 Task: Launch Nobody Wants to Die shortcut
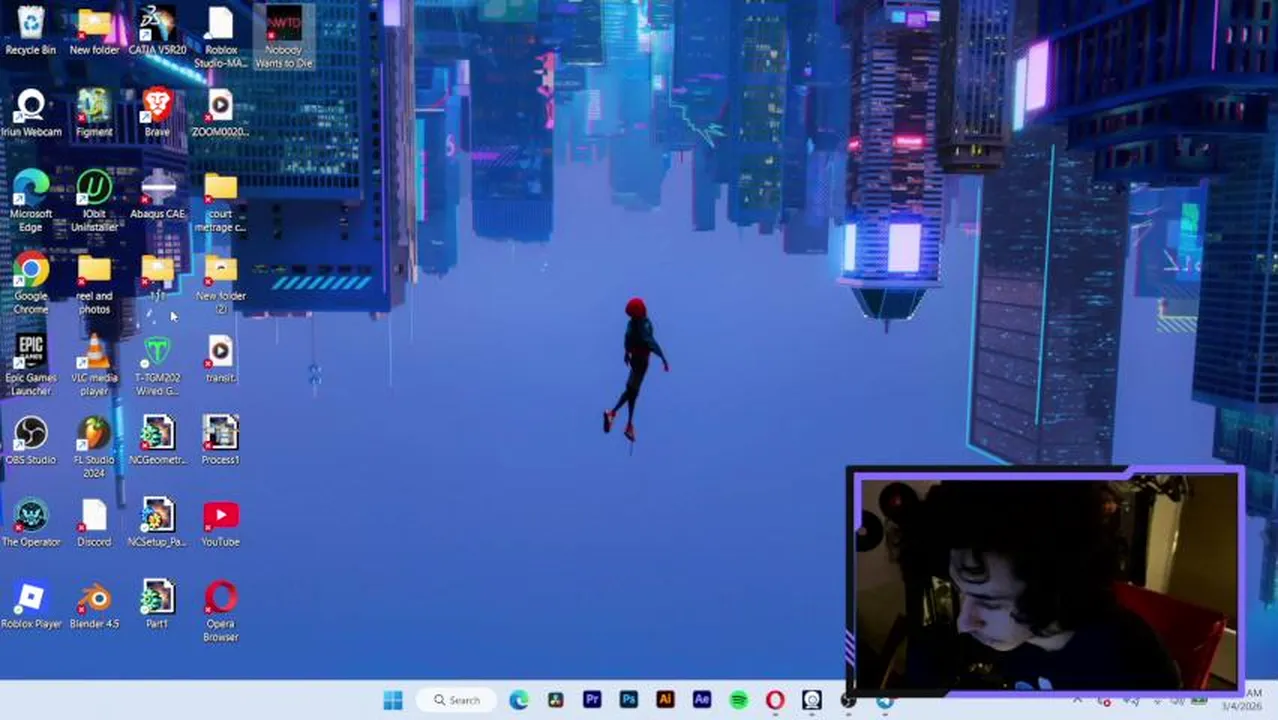[x=284, y=38]
